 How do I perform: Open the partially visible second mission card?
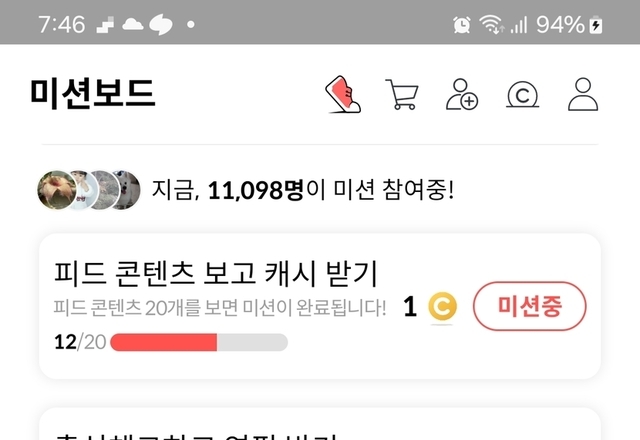click(320, 424)
